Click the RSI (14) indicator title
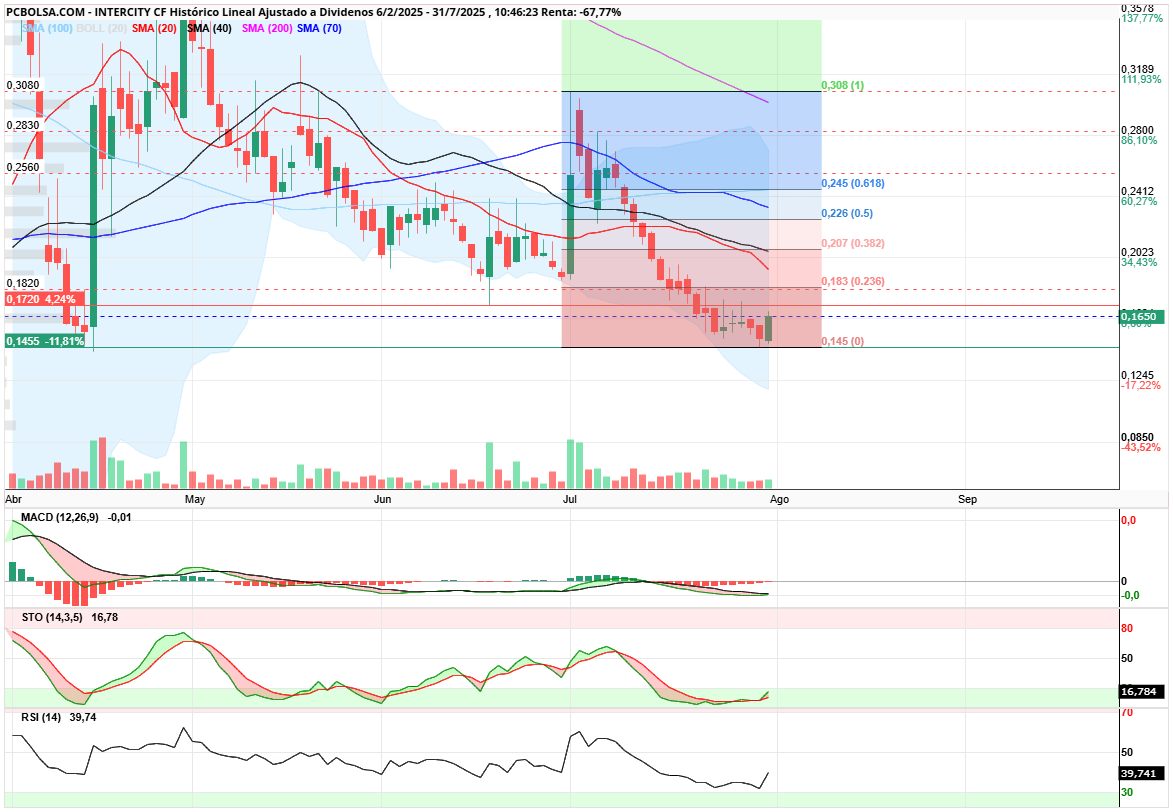 (41, 717)
